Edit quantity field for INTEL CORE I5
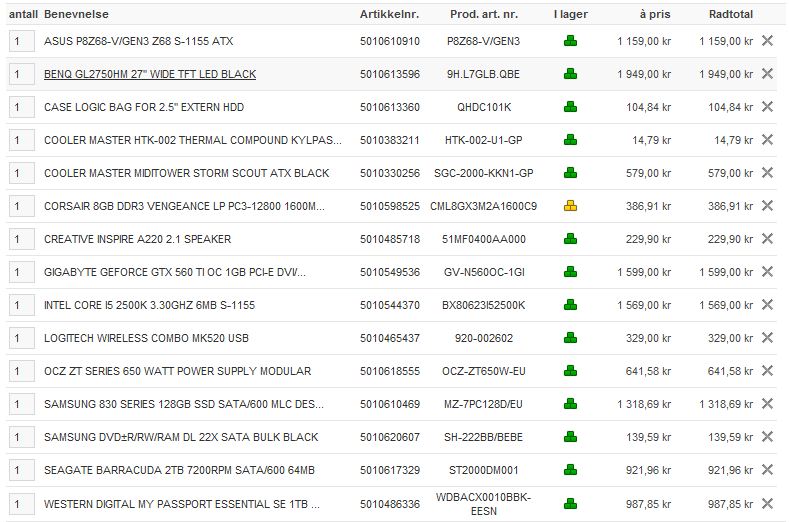This screenshot has width=789, height=522. point(22,305)
